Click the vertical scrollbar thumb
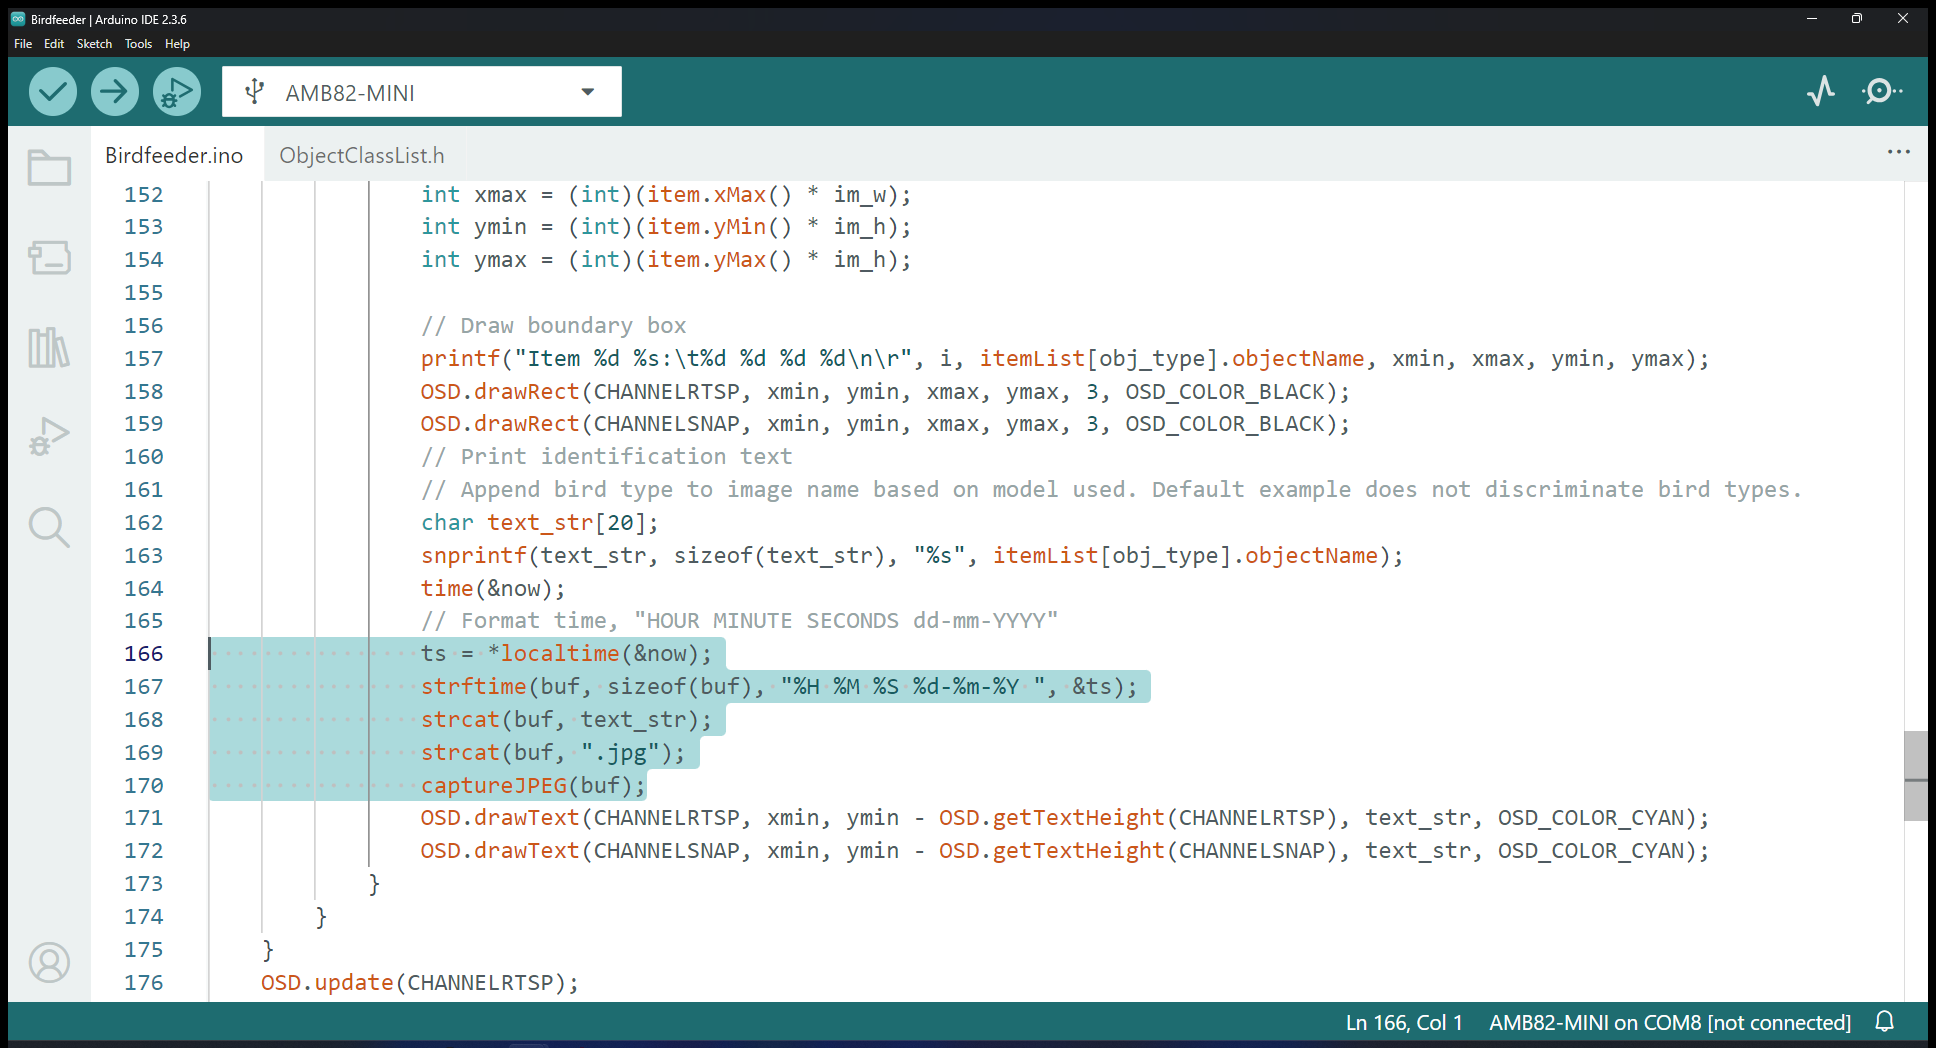The height and width of the screenshot is (1048, 1936). [1915, 776]
